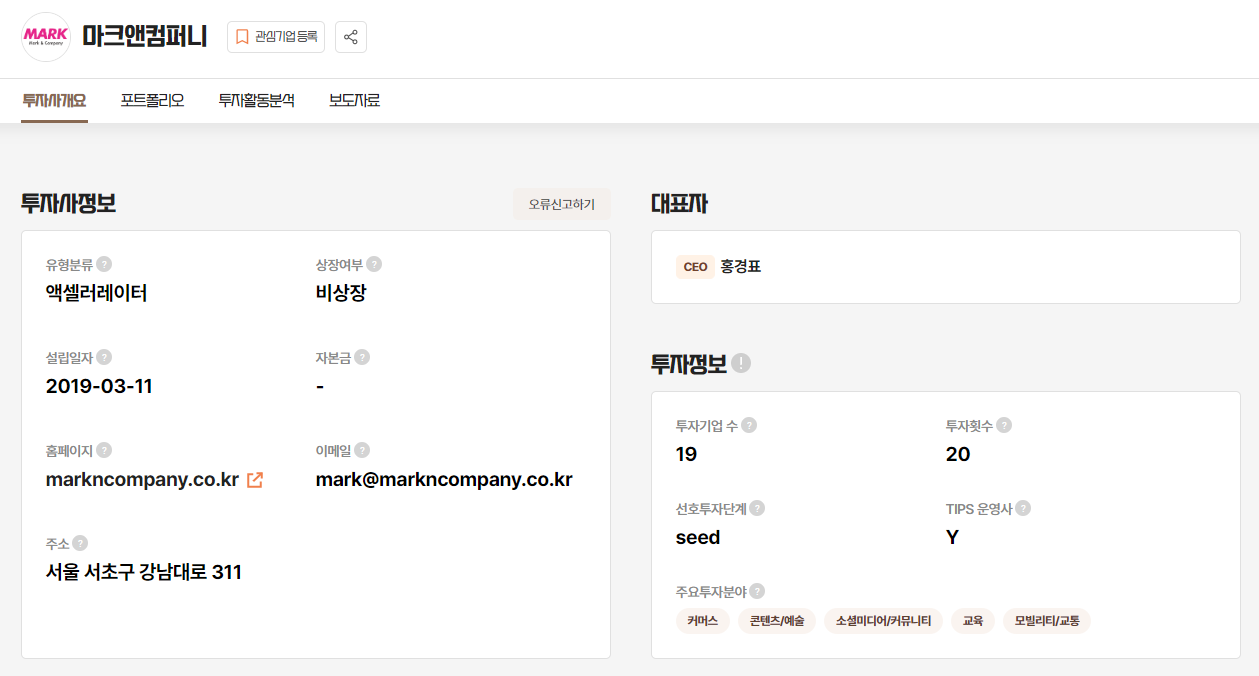1259x676 pixels.
Task: Switch to the 포트폴리오 tab
Action: (152, 101)
